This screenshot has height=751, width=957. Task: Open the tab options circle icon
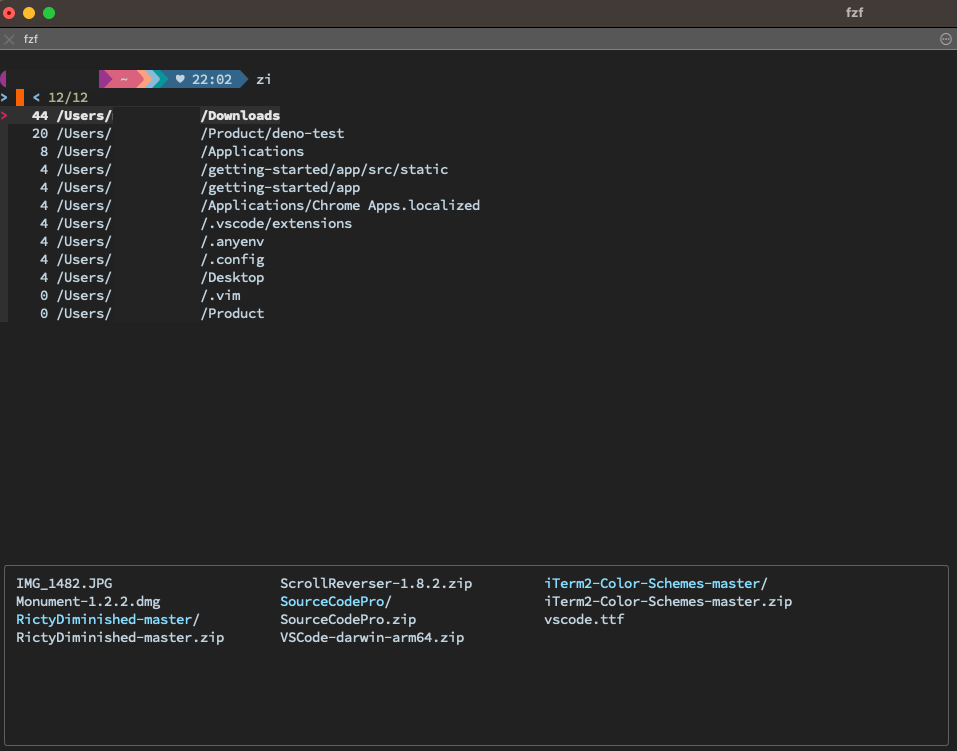[x=945, y=39]
